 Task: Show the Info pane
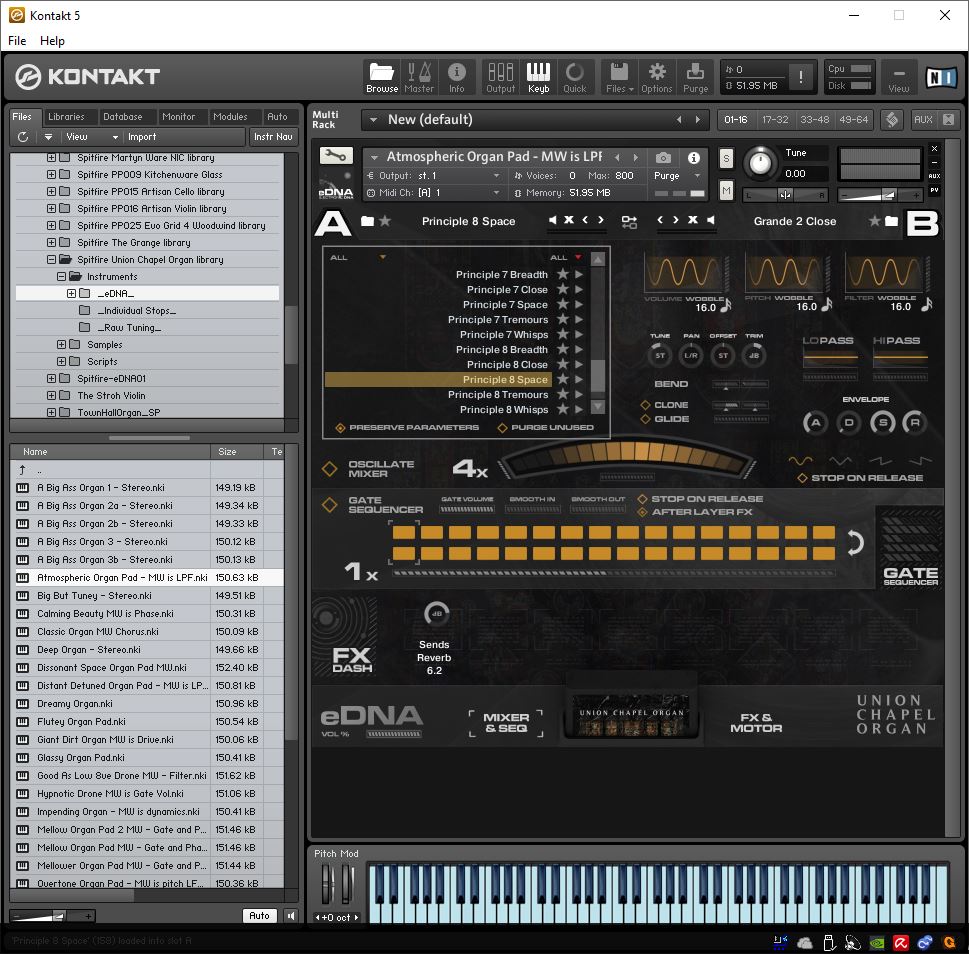[x=457, y=77]
